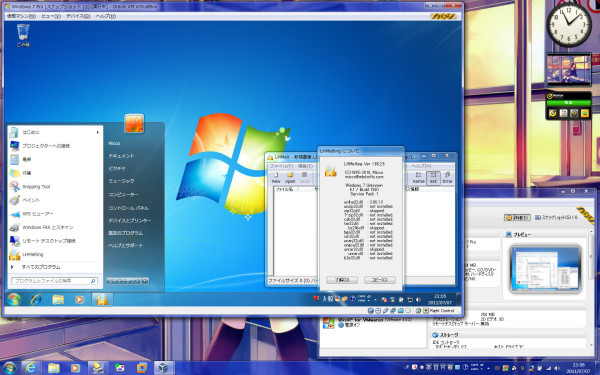Screen dimensions: 600x375
Task: Click 了解 button in LHMelting about dialog
Action: [342, 280]
